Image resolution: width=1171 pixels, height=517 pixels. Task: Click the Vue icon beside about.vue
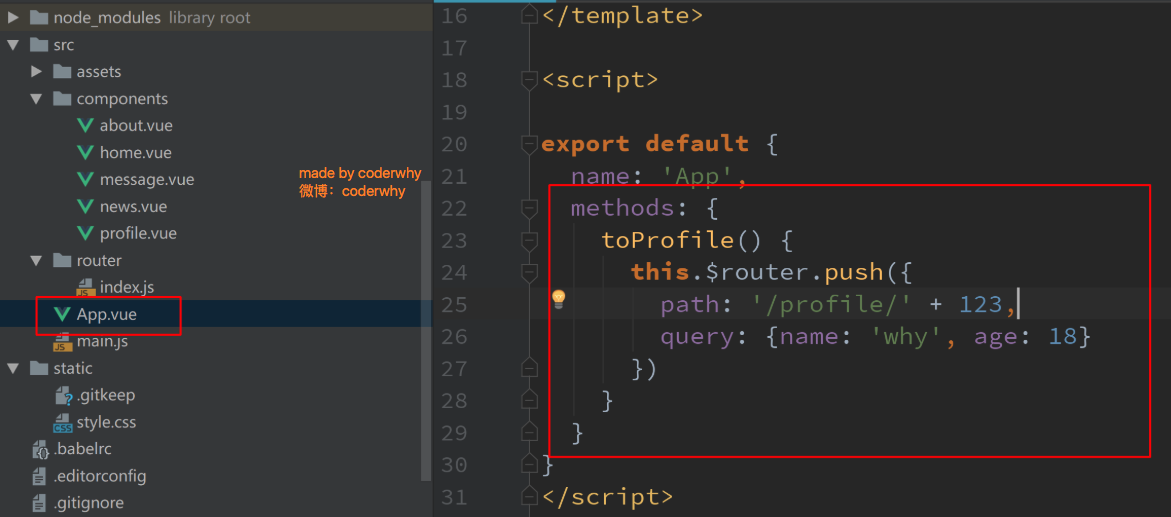85,126
